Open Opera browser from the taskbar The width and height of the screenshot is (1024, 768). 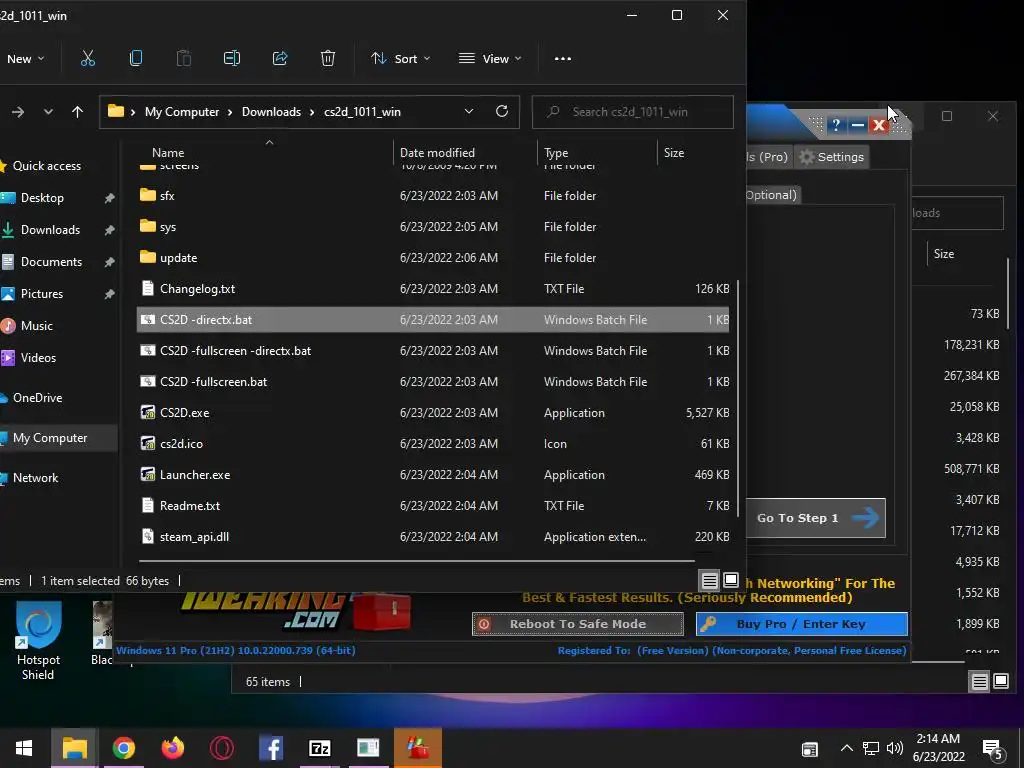tap(221, 748)
